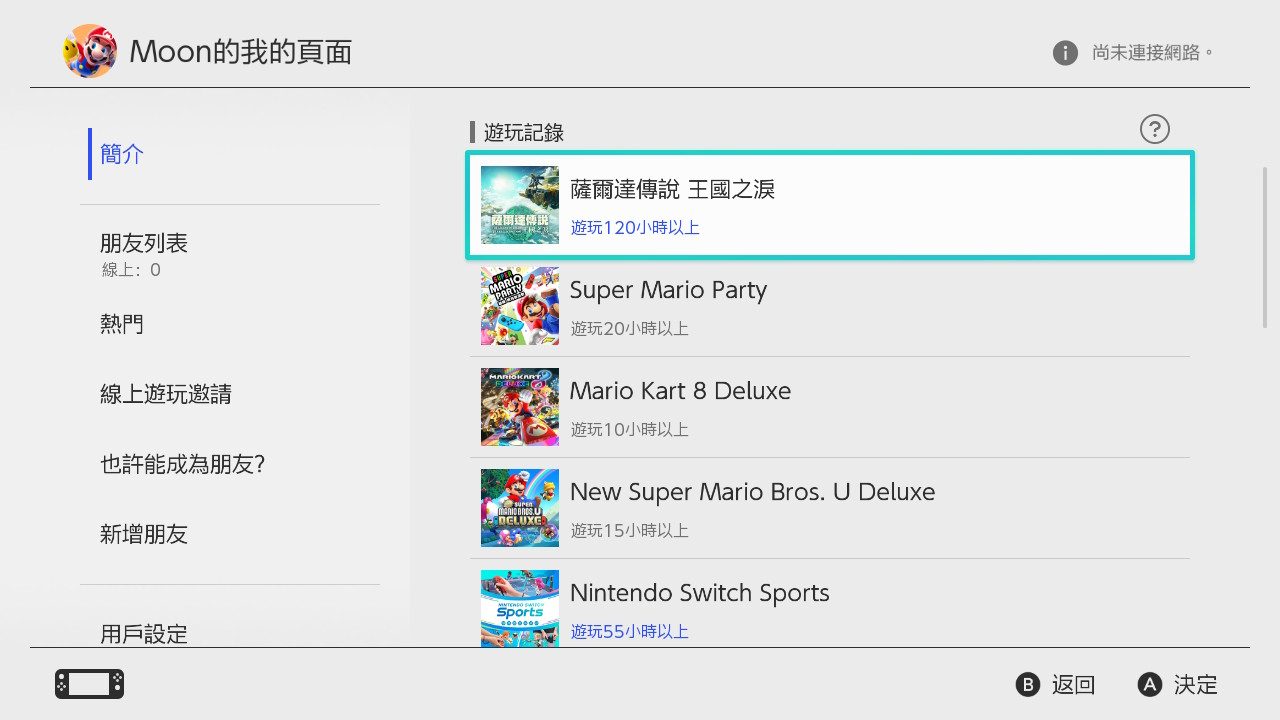Viewport: 1280px width, 720px height.
Task: Select 也許能成為朋友? option
Action: click(182, 464)
